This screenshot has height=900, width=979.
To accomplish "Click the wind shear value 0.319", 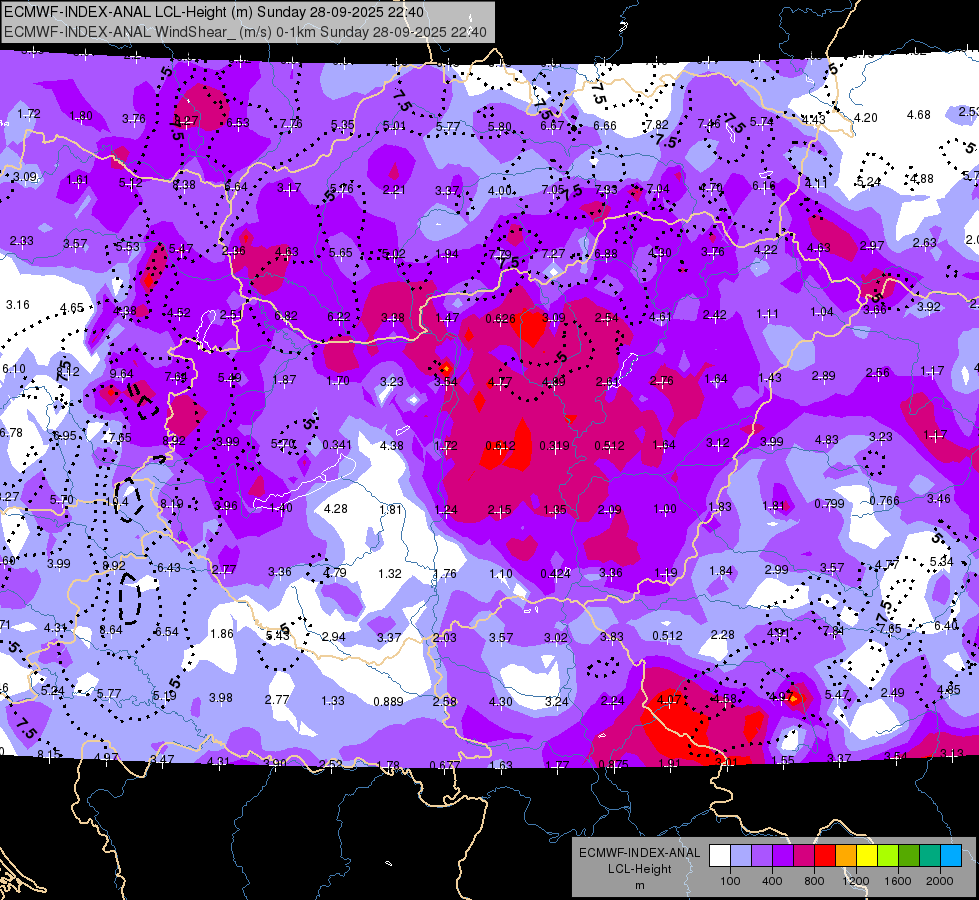I will pyautogui.click(x=554, y=446).
